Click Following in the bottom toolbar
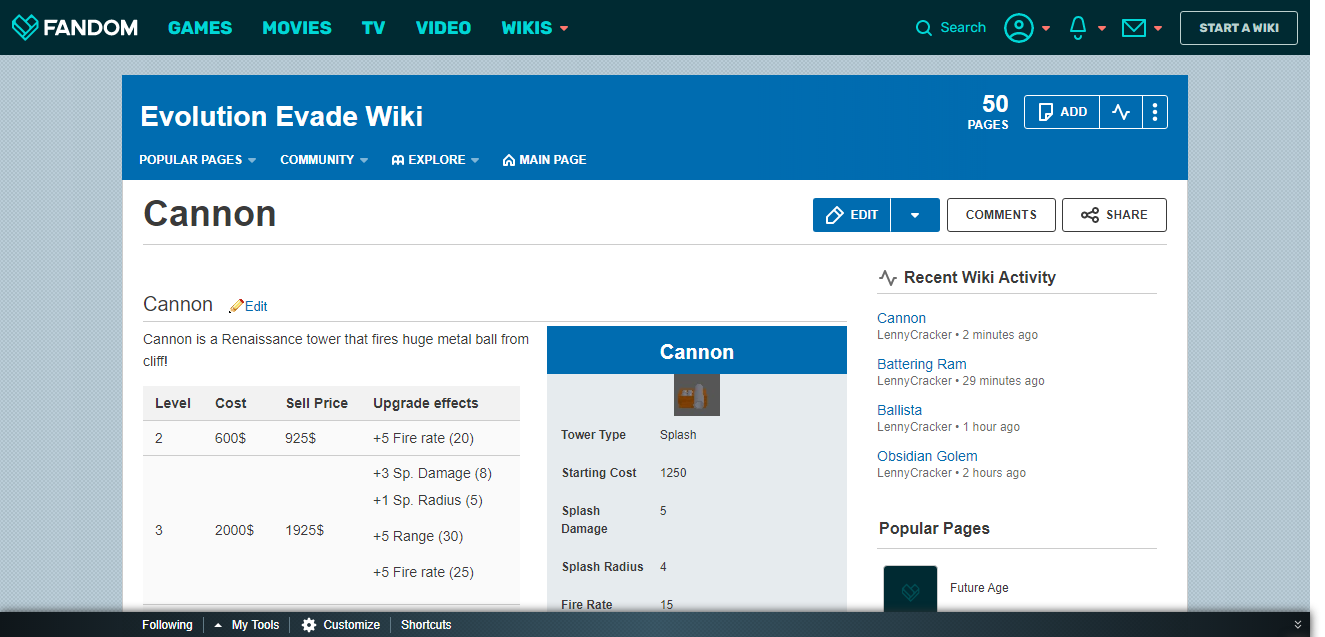 pyautogui.click(x=167, y=625)
